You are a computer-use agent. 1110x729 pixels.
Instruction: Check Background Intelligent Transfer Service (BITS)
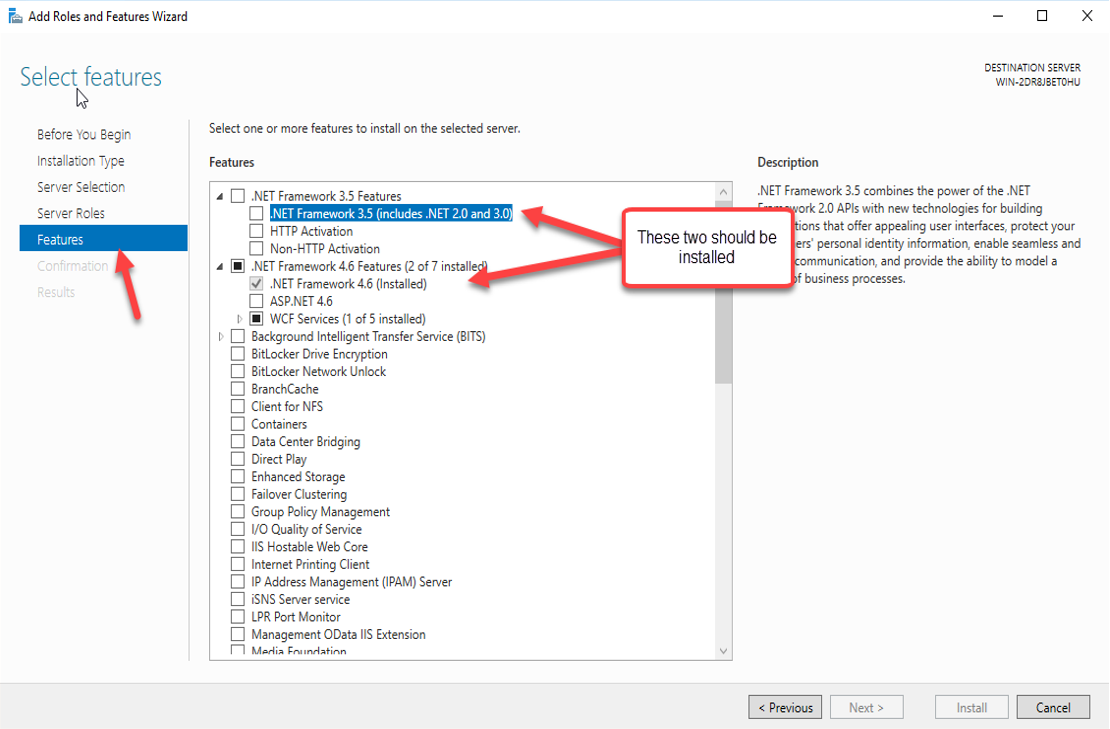(x=238, y=336)
